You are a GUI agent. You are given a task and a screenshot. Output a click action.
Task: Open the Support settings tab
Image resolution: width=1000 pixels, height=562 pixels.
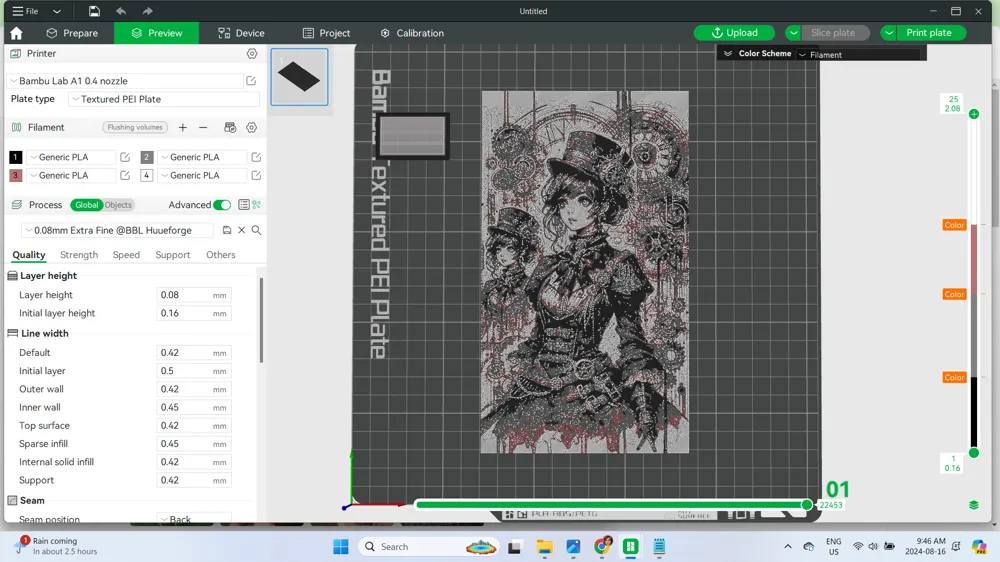pos(173,255)
